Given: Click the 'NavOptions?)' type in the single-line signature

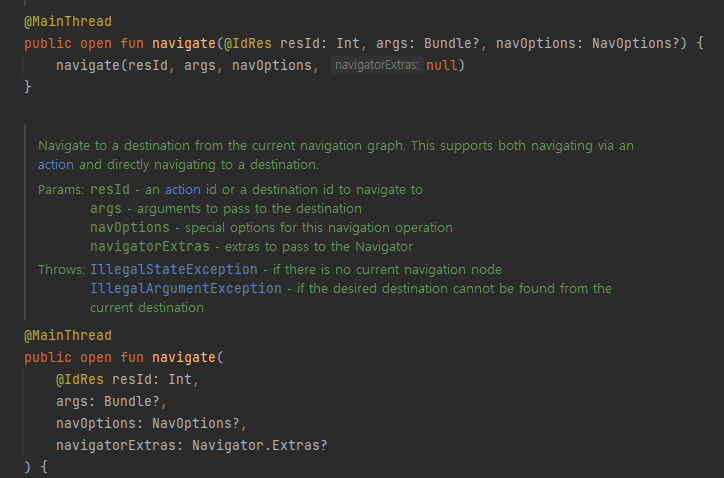Looking at the screenshot, I should tap(640, 43).
